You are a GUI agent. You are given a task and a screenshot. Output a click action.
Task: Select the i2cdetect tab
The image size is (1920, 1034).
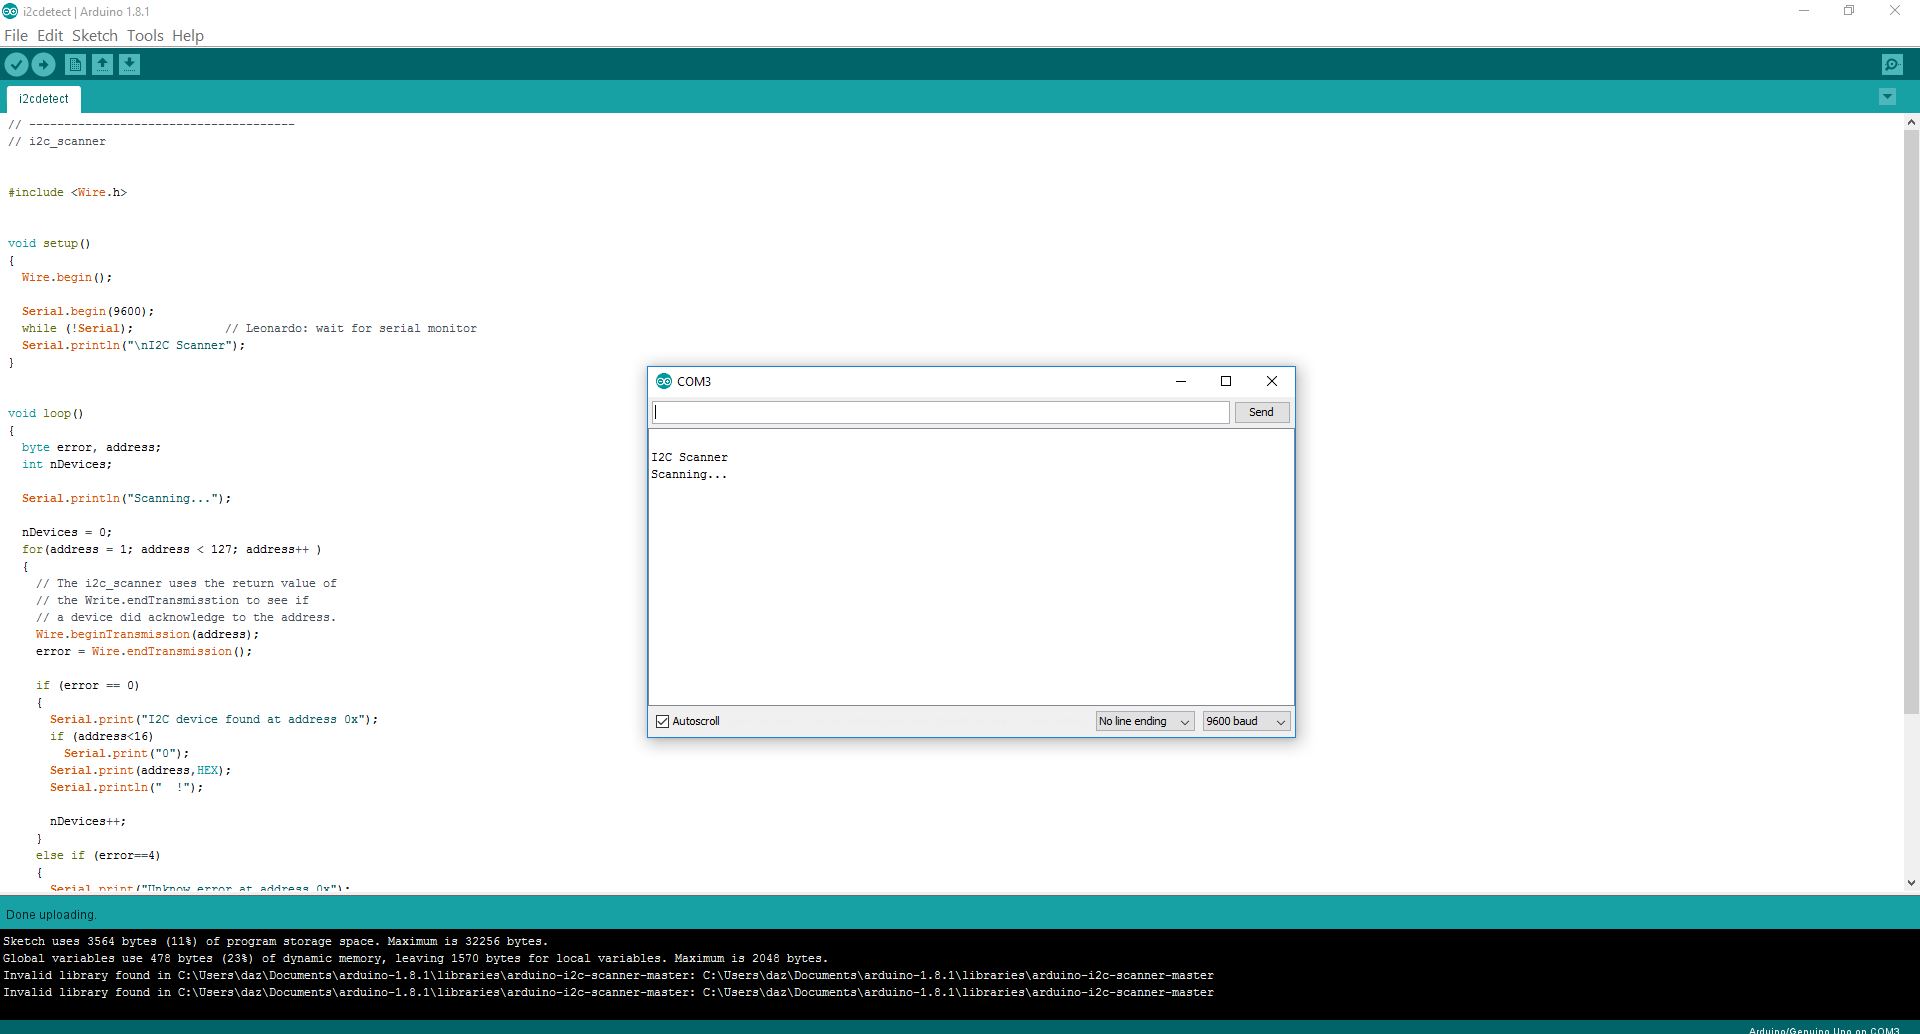[x=44, y=99]
